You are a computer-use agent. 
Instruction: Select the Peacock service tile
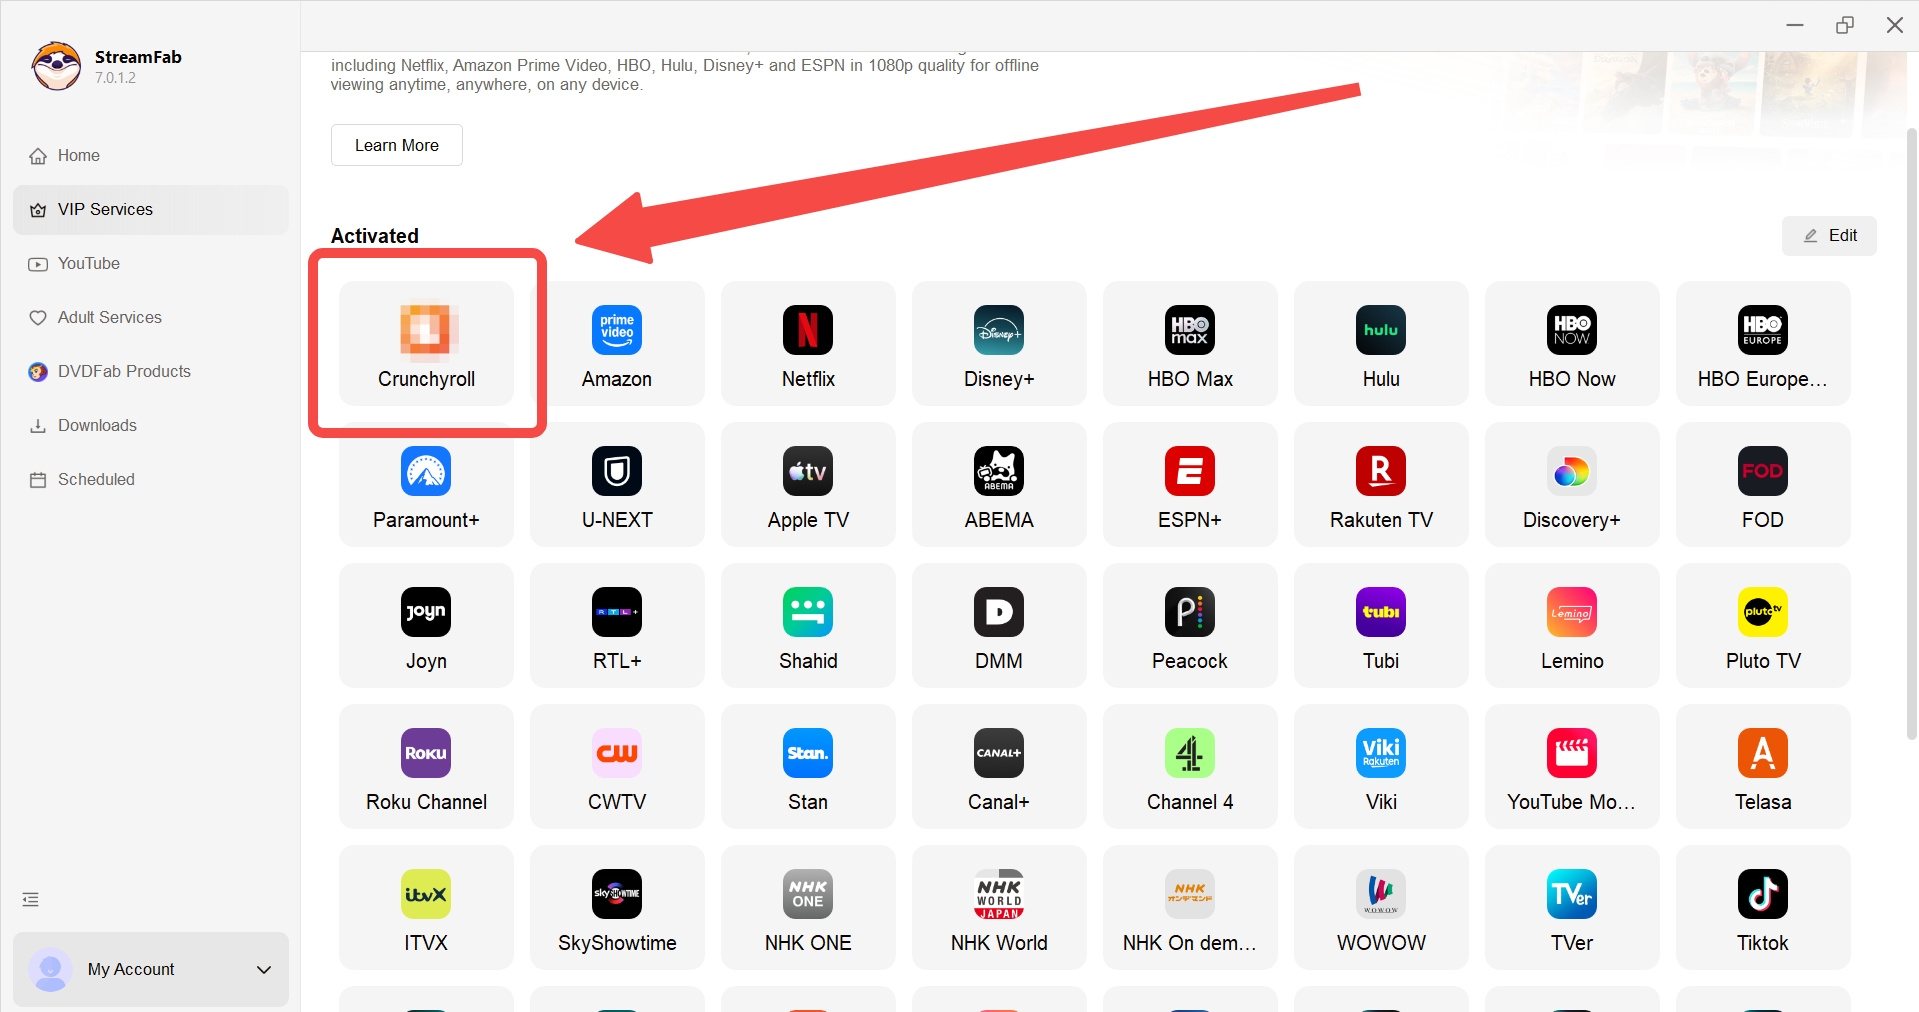point(1189,626)
